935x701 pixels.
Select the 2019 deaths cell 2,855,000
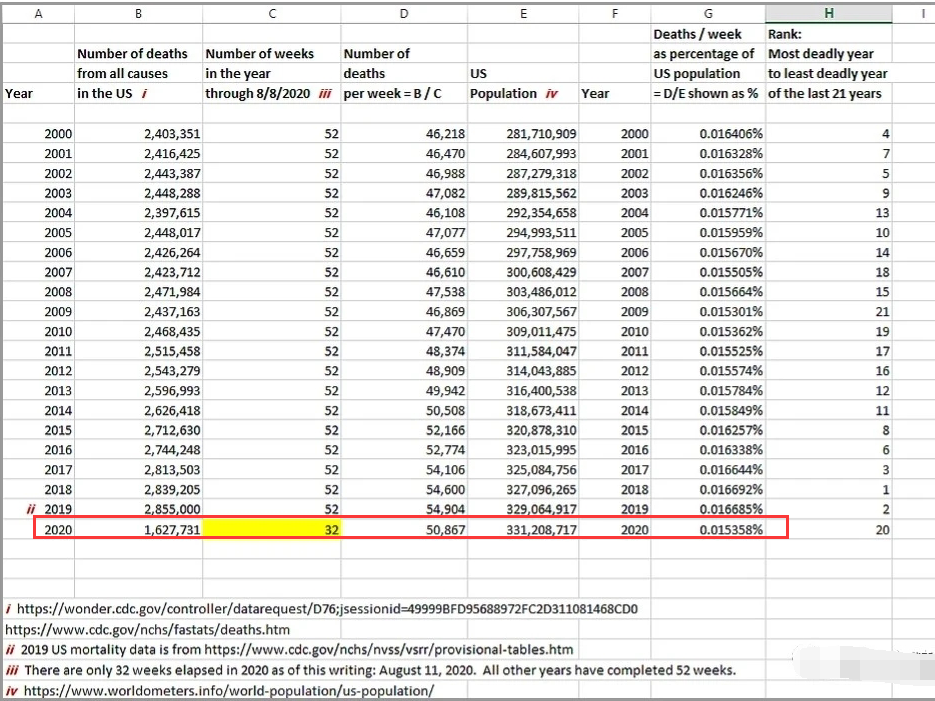click(138, 509)
